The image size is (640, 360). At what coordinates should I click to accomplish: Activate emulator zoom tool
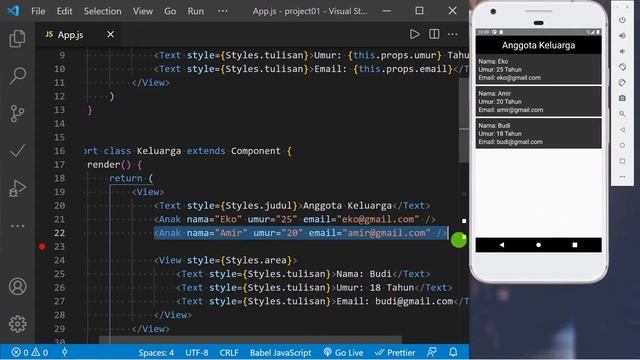point(622,114)
